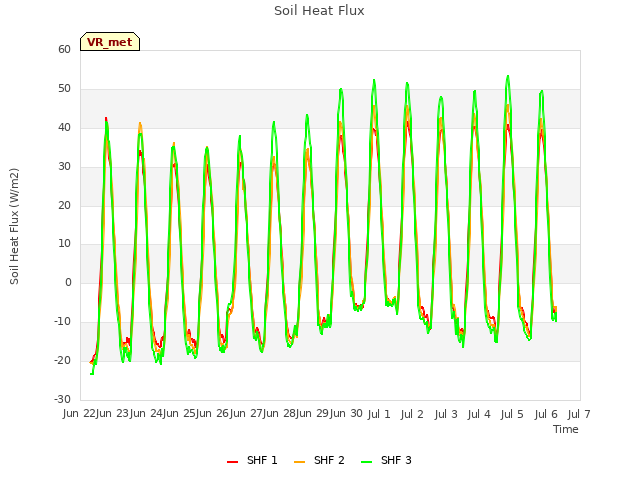Click the Time axis label
The height and width of the screenshot is (480, 640).
566,429
